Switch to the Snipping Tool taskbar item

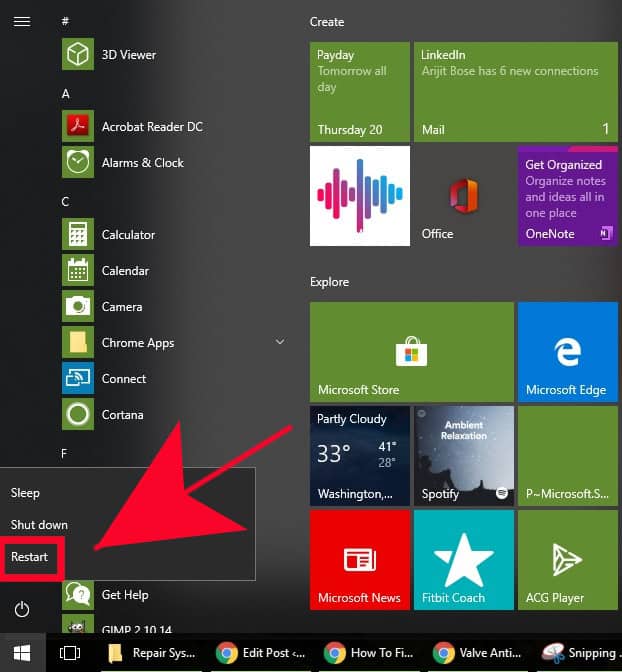pos(580,653)
